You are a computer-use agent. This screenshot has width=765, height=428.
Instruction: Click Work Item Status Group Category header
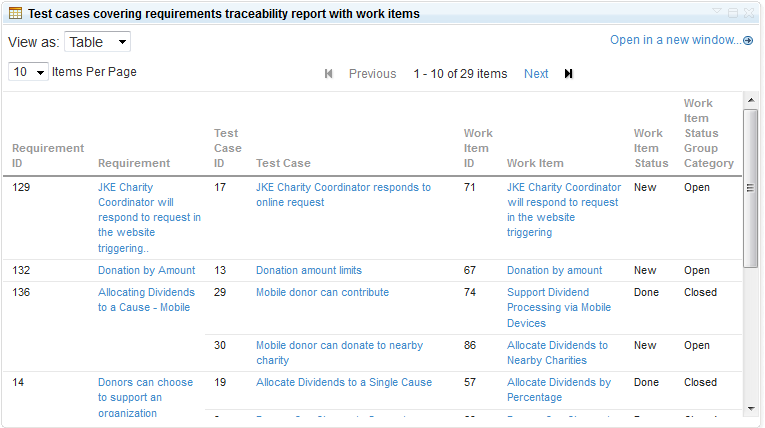pos(708,133)
